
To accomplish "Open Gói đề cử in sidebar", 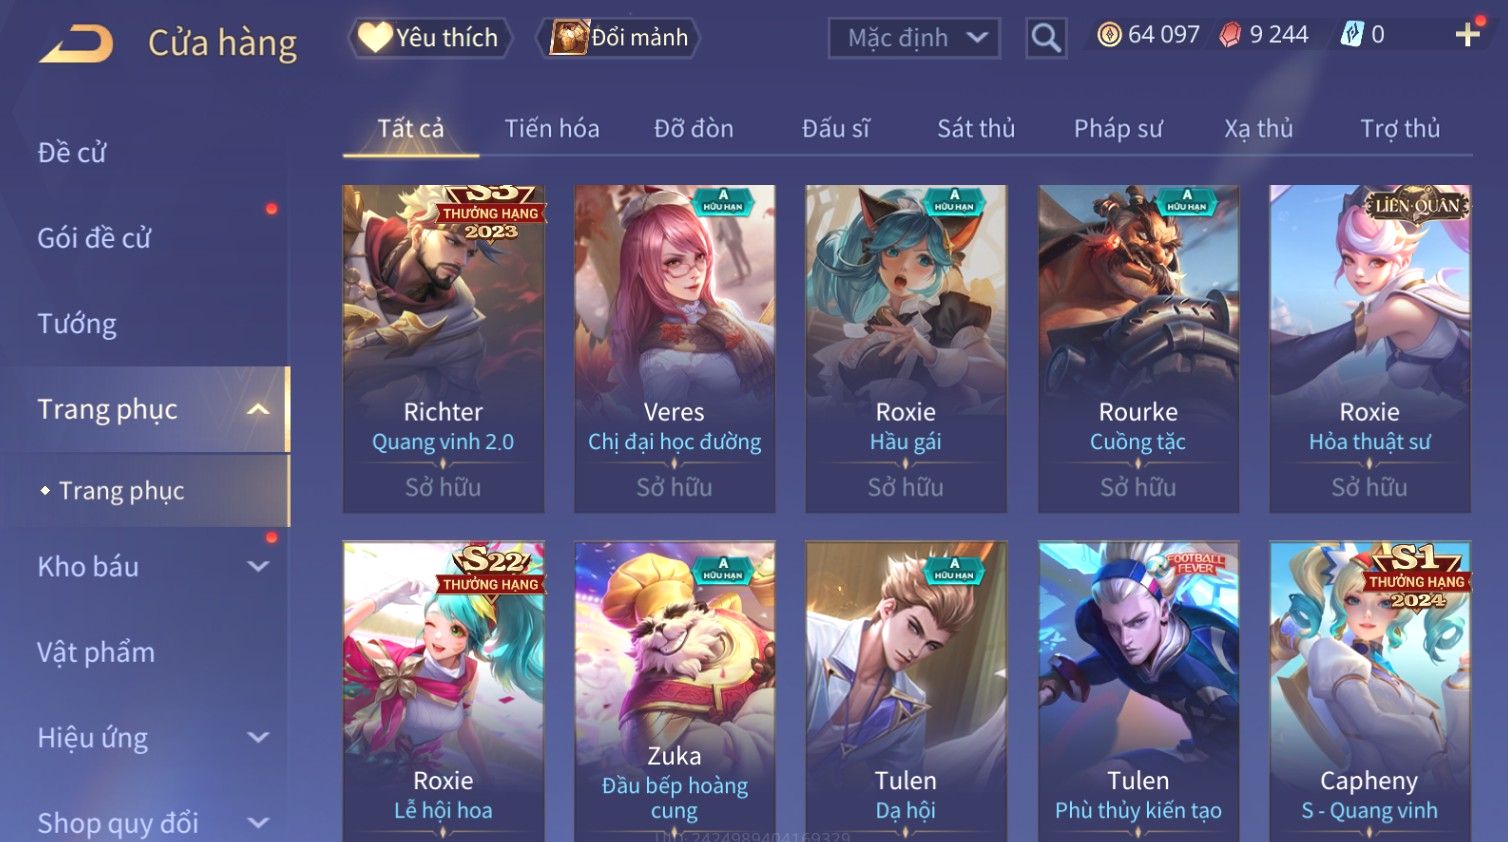I will pyautogui.click(x=94, y=238).
